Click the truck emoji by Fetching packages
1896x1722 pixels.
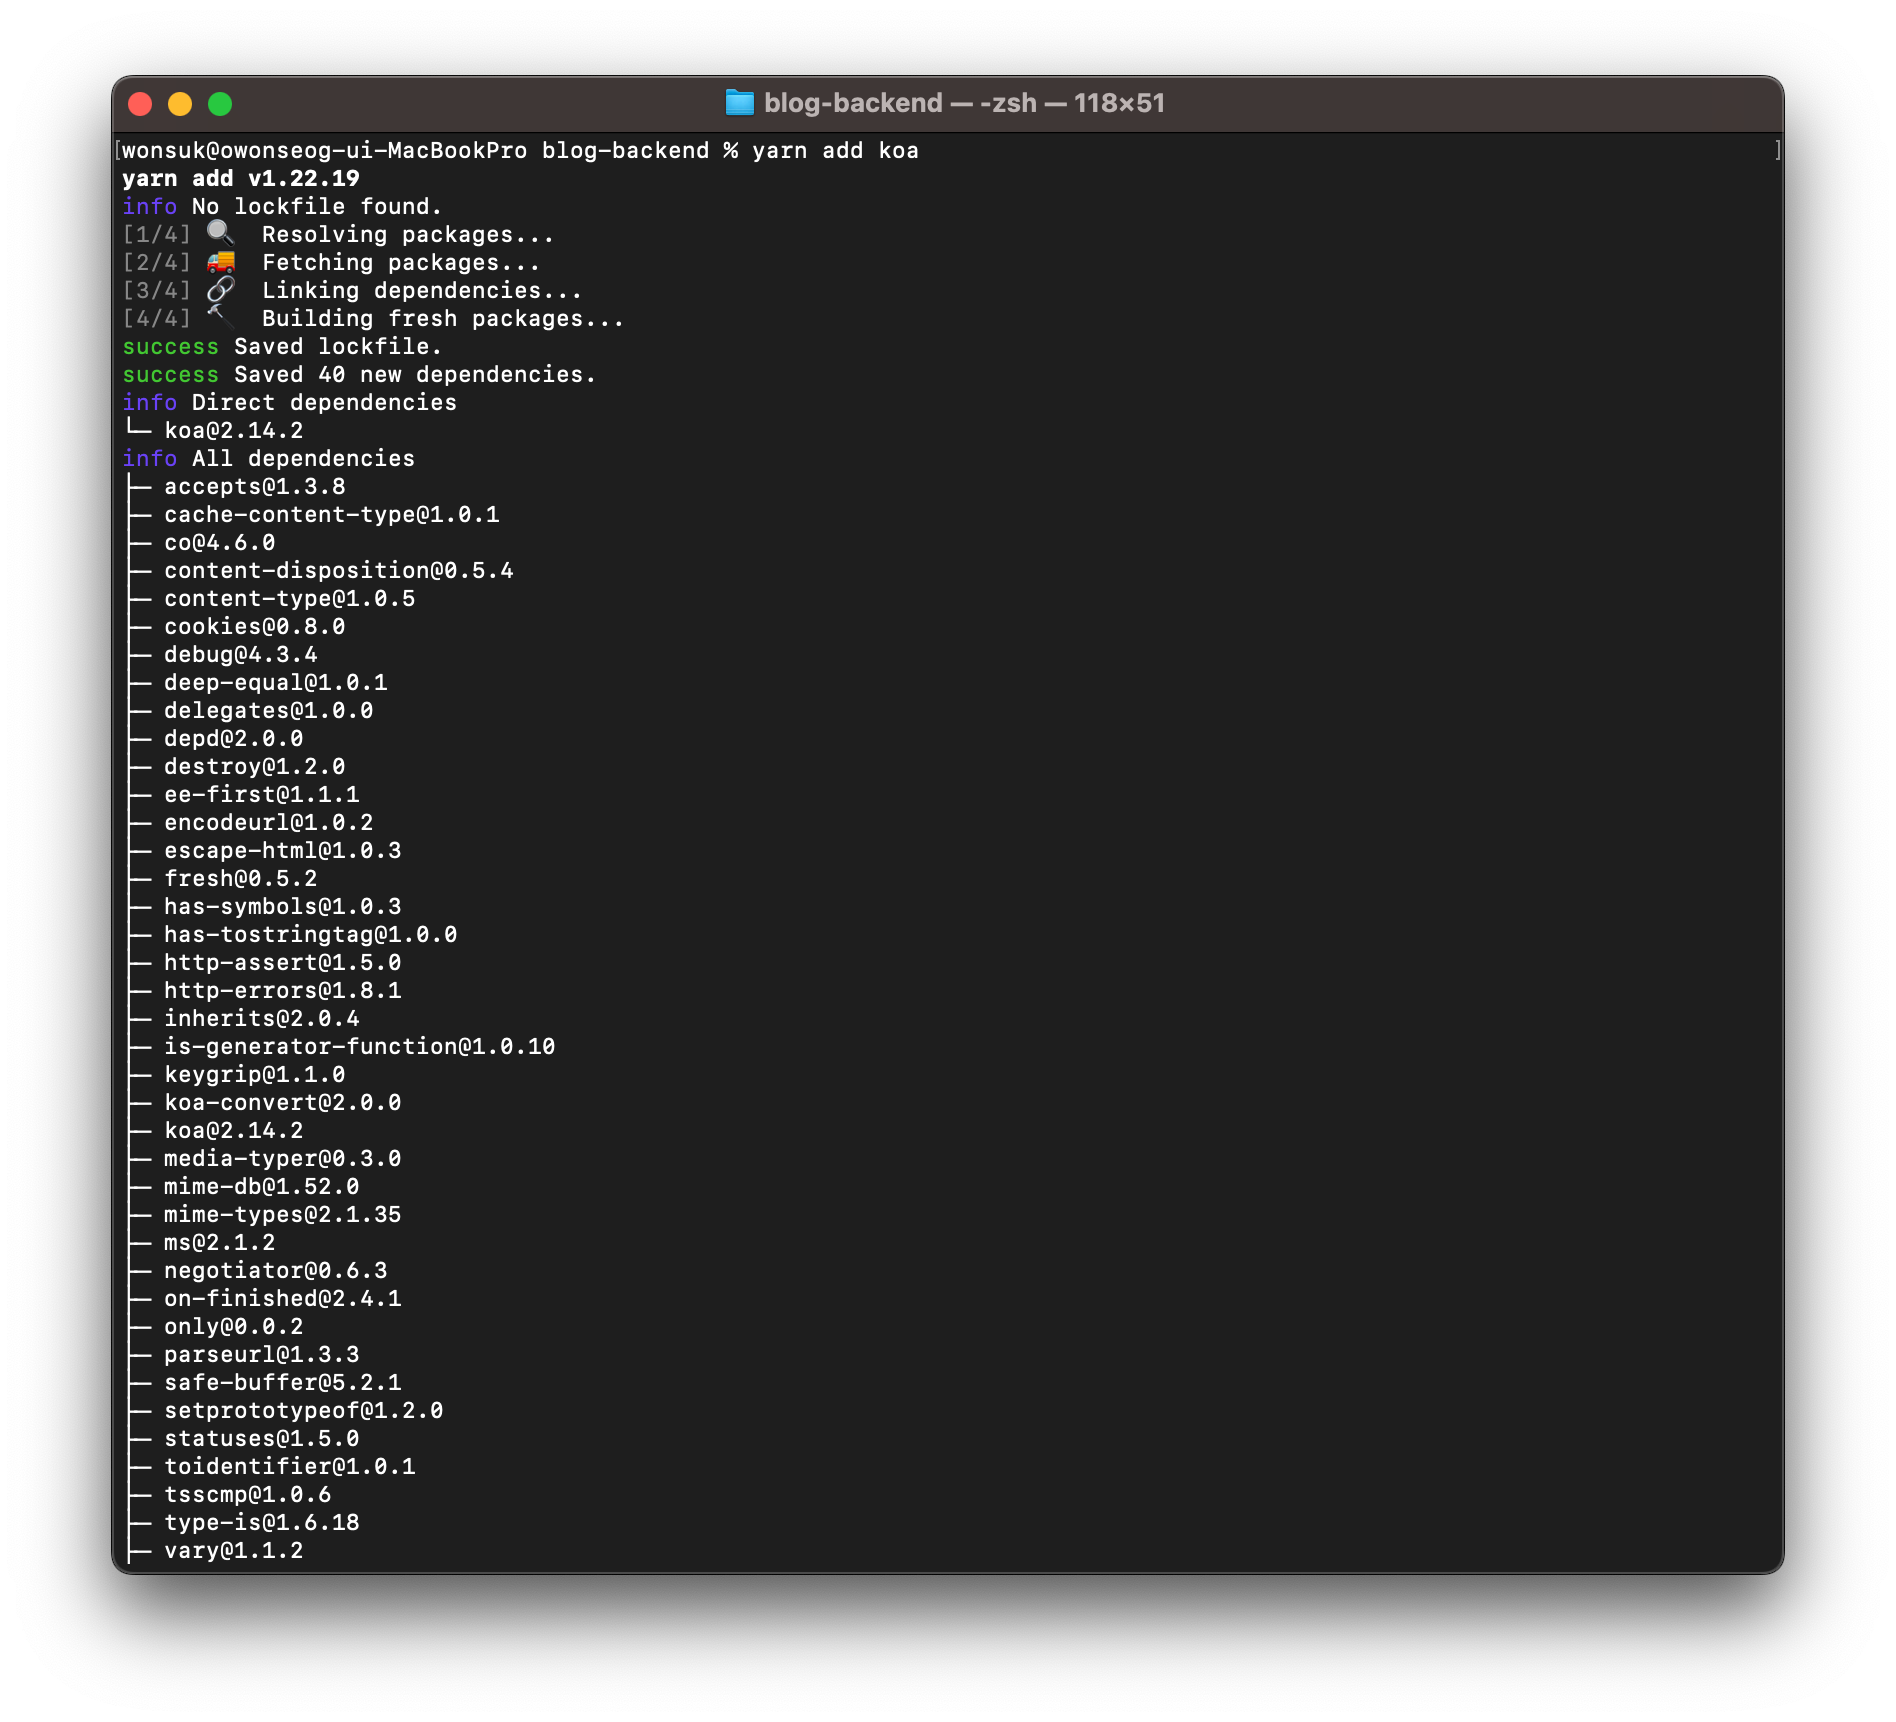(220, 261)
